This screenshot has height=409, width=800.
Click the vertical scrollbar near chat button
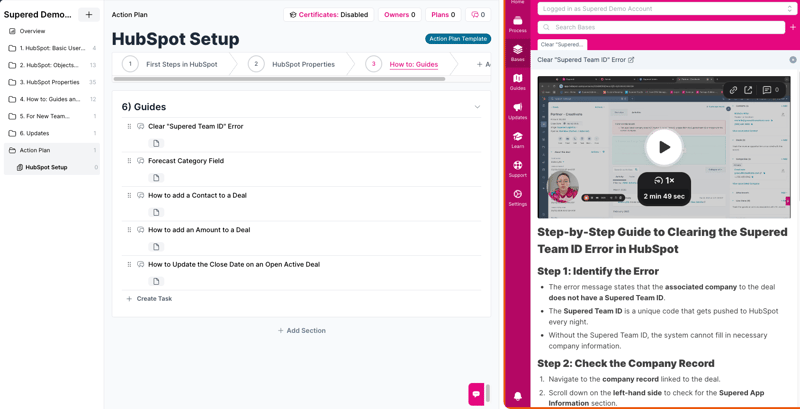coord(488,394)
